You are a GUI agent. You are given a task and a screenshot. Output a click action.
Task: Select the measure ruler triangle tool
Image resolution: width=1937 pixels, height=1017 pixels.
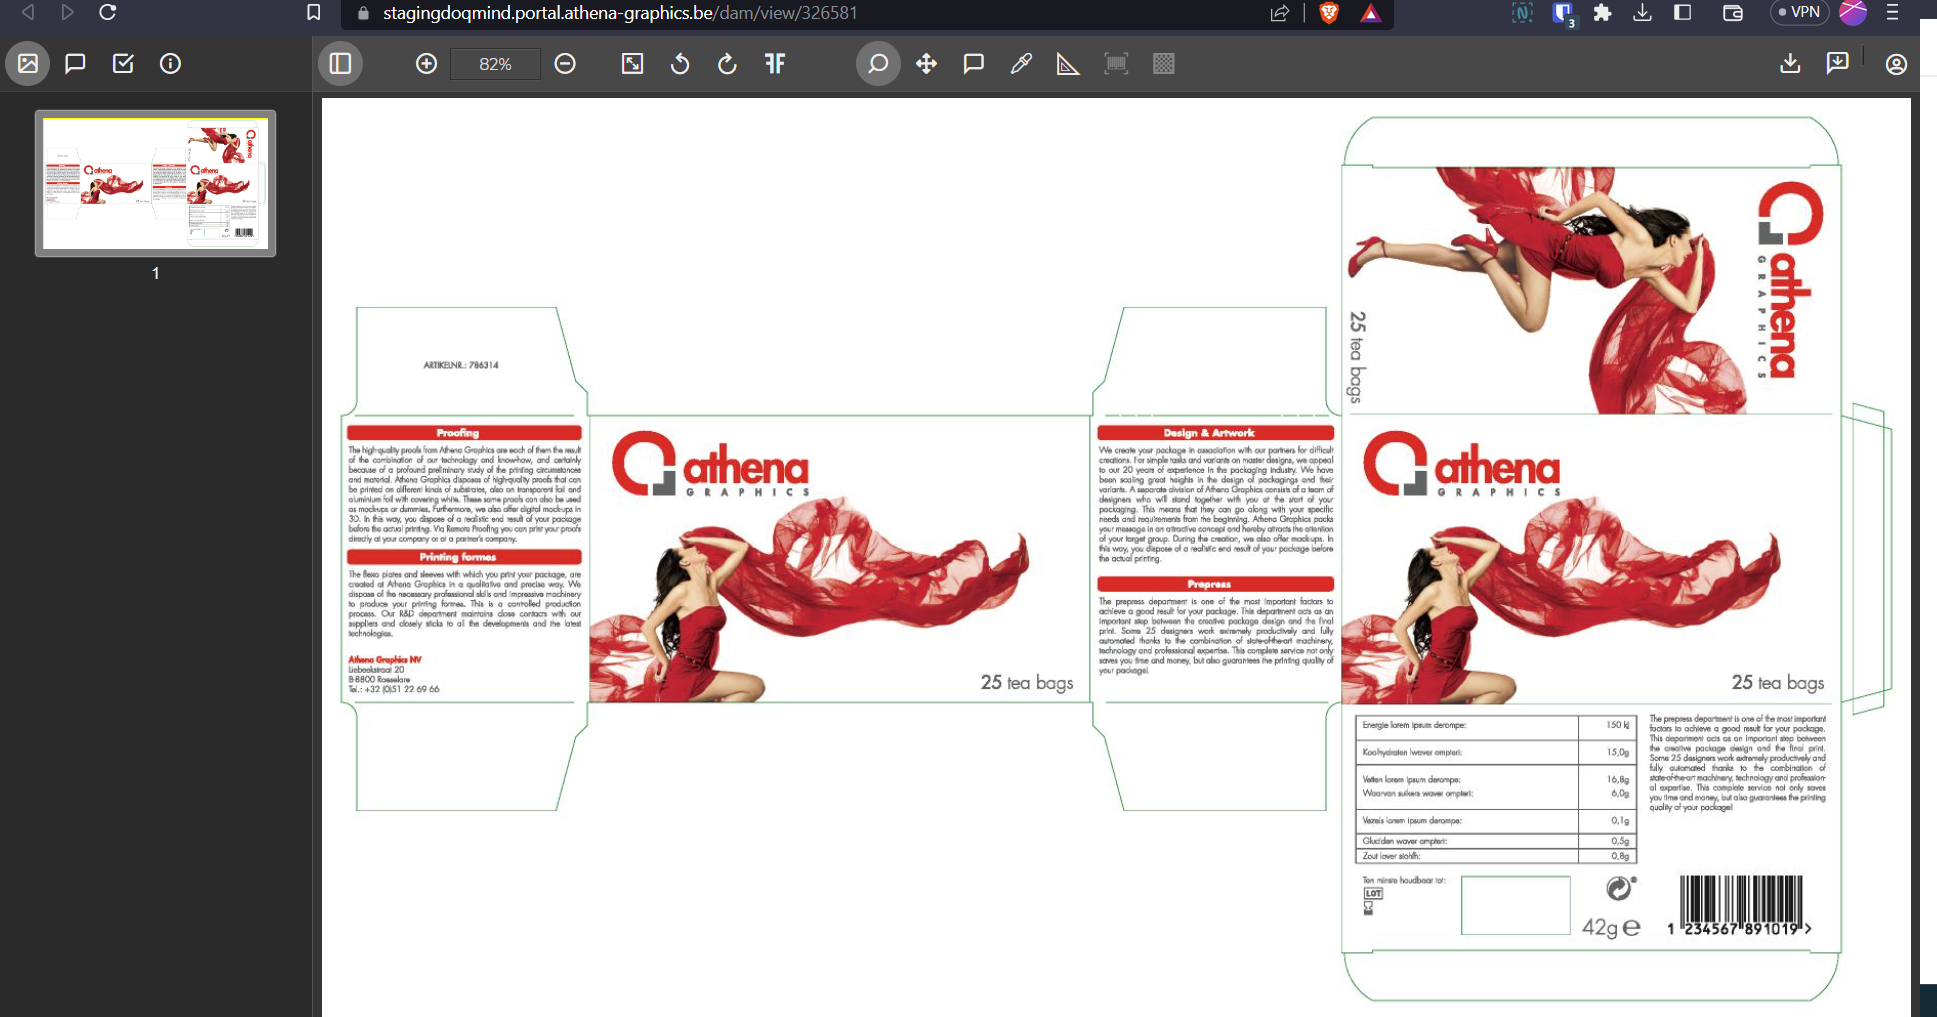1068,64
